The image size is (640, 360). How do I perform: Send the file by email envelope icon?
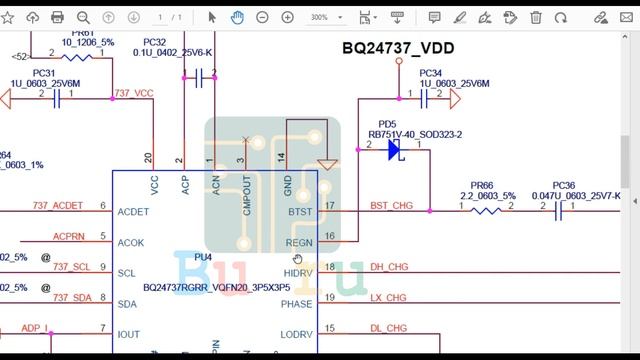(x=627, y=18)
